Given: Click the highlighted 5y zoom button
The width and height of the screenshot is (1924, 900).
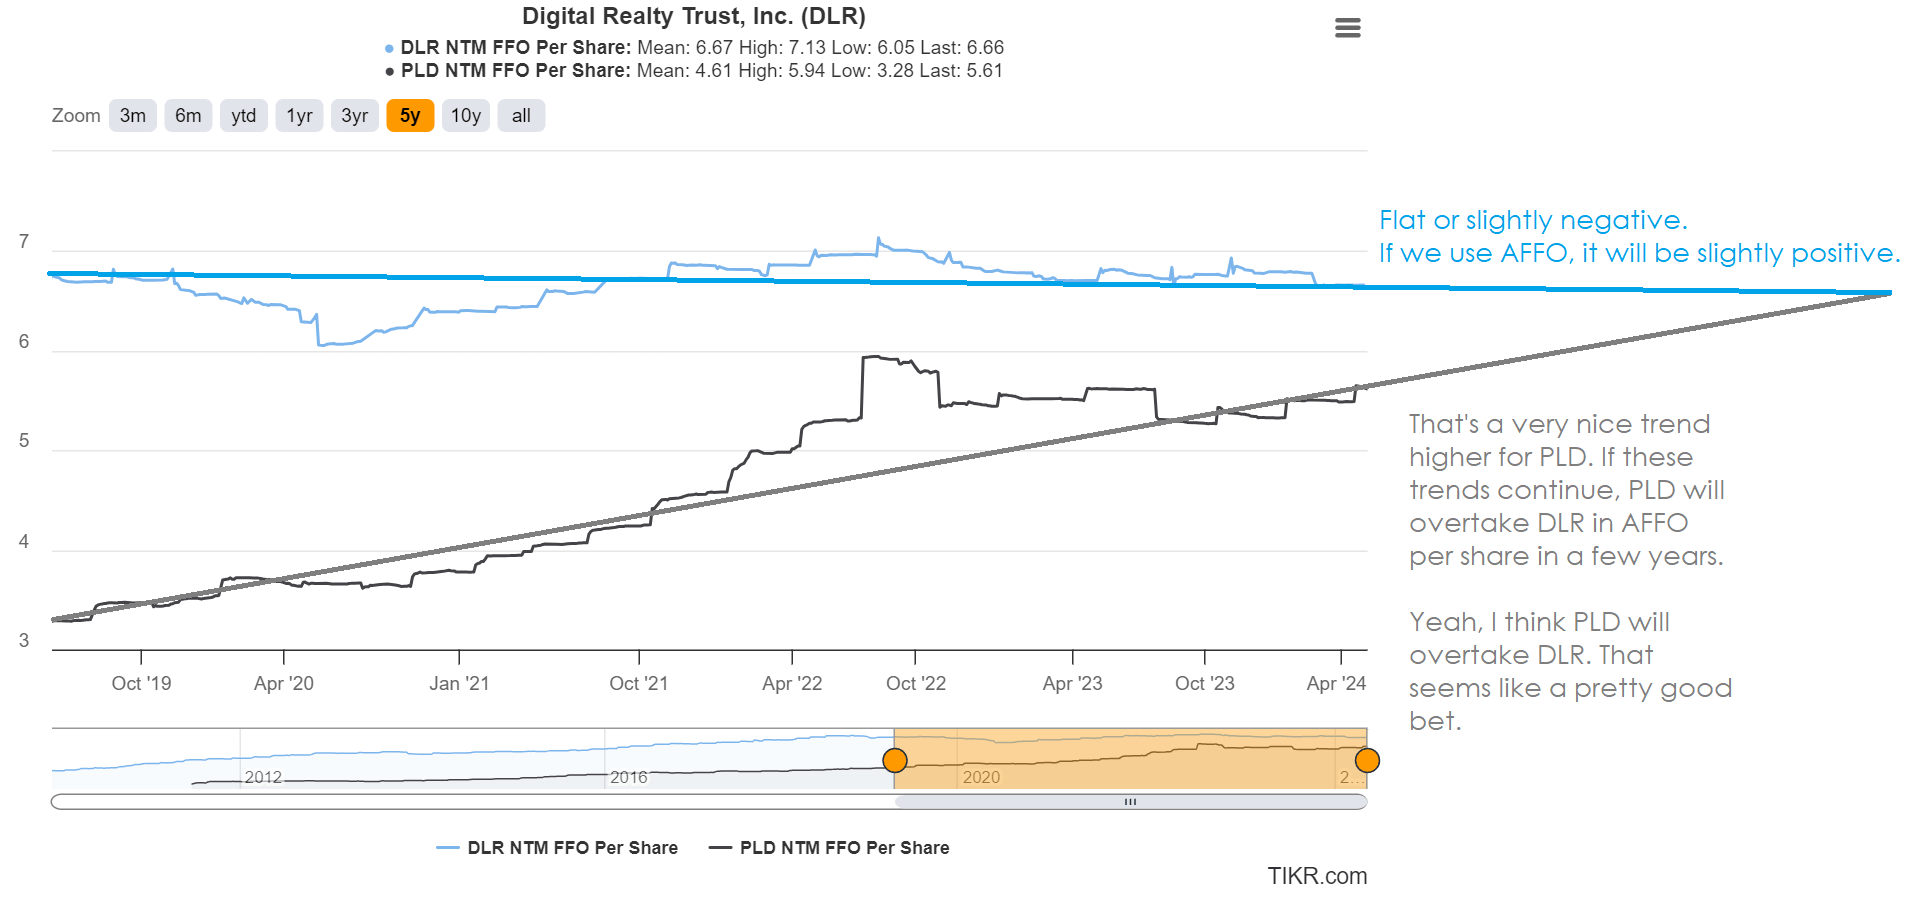Looking at the screenshot, I should coord(410,116).
